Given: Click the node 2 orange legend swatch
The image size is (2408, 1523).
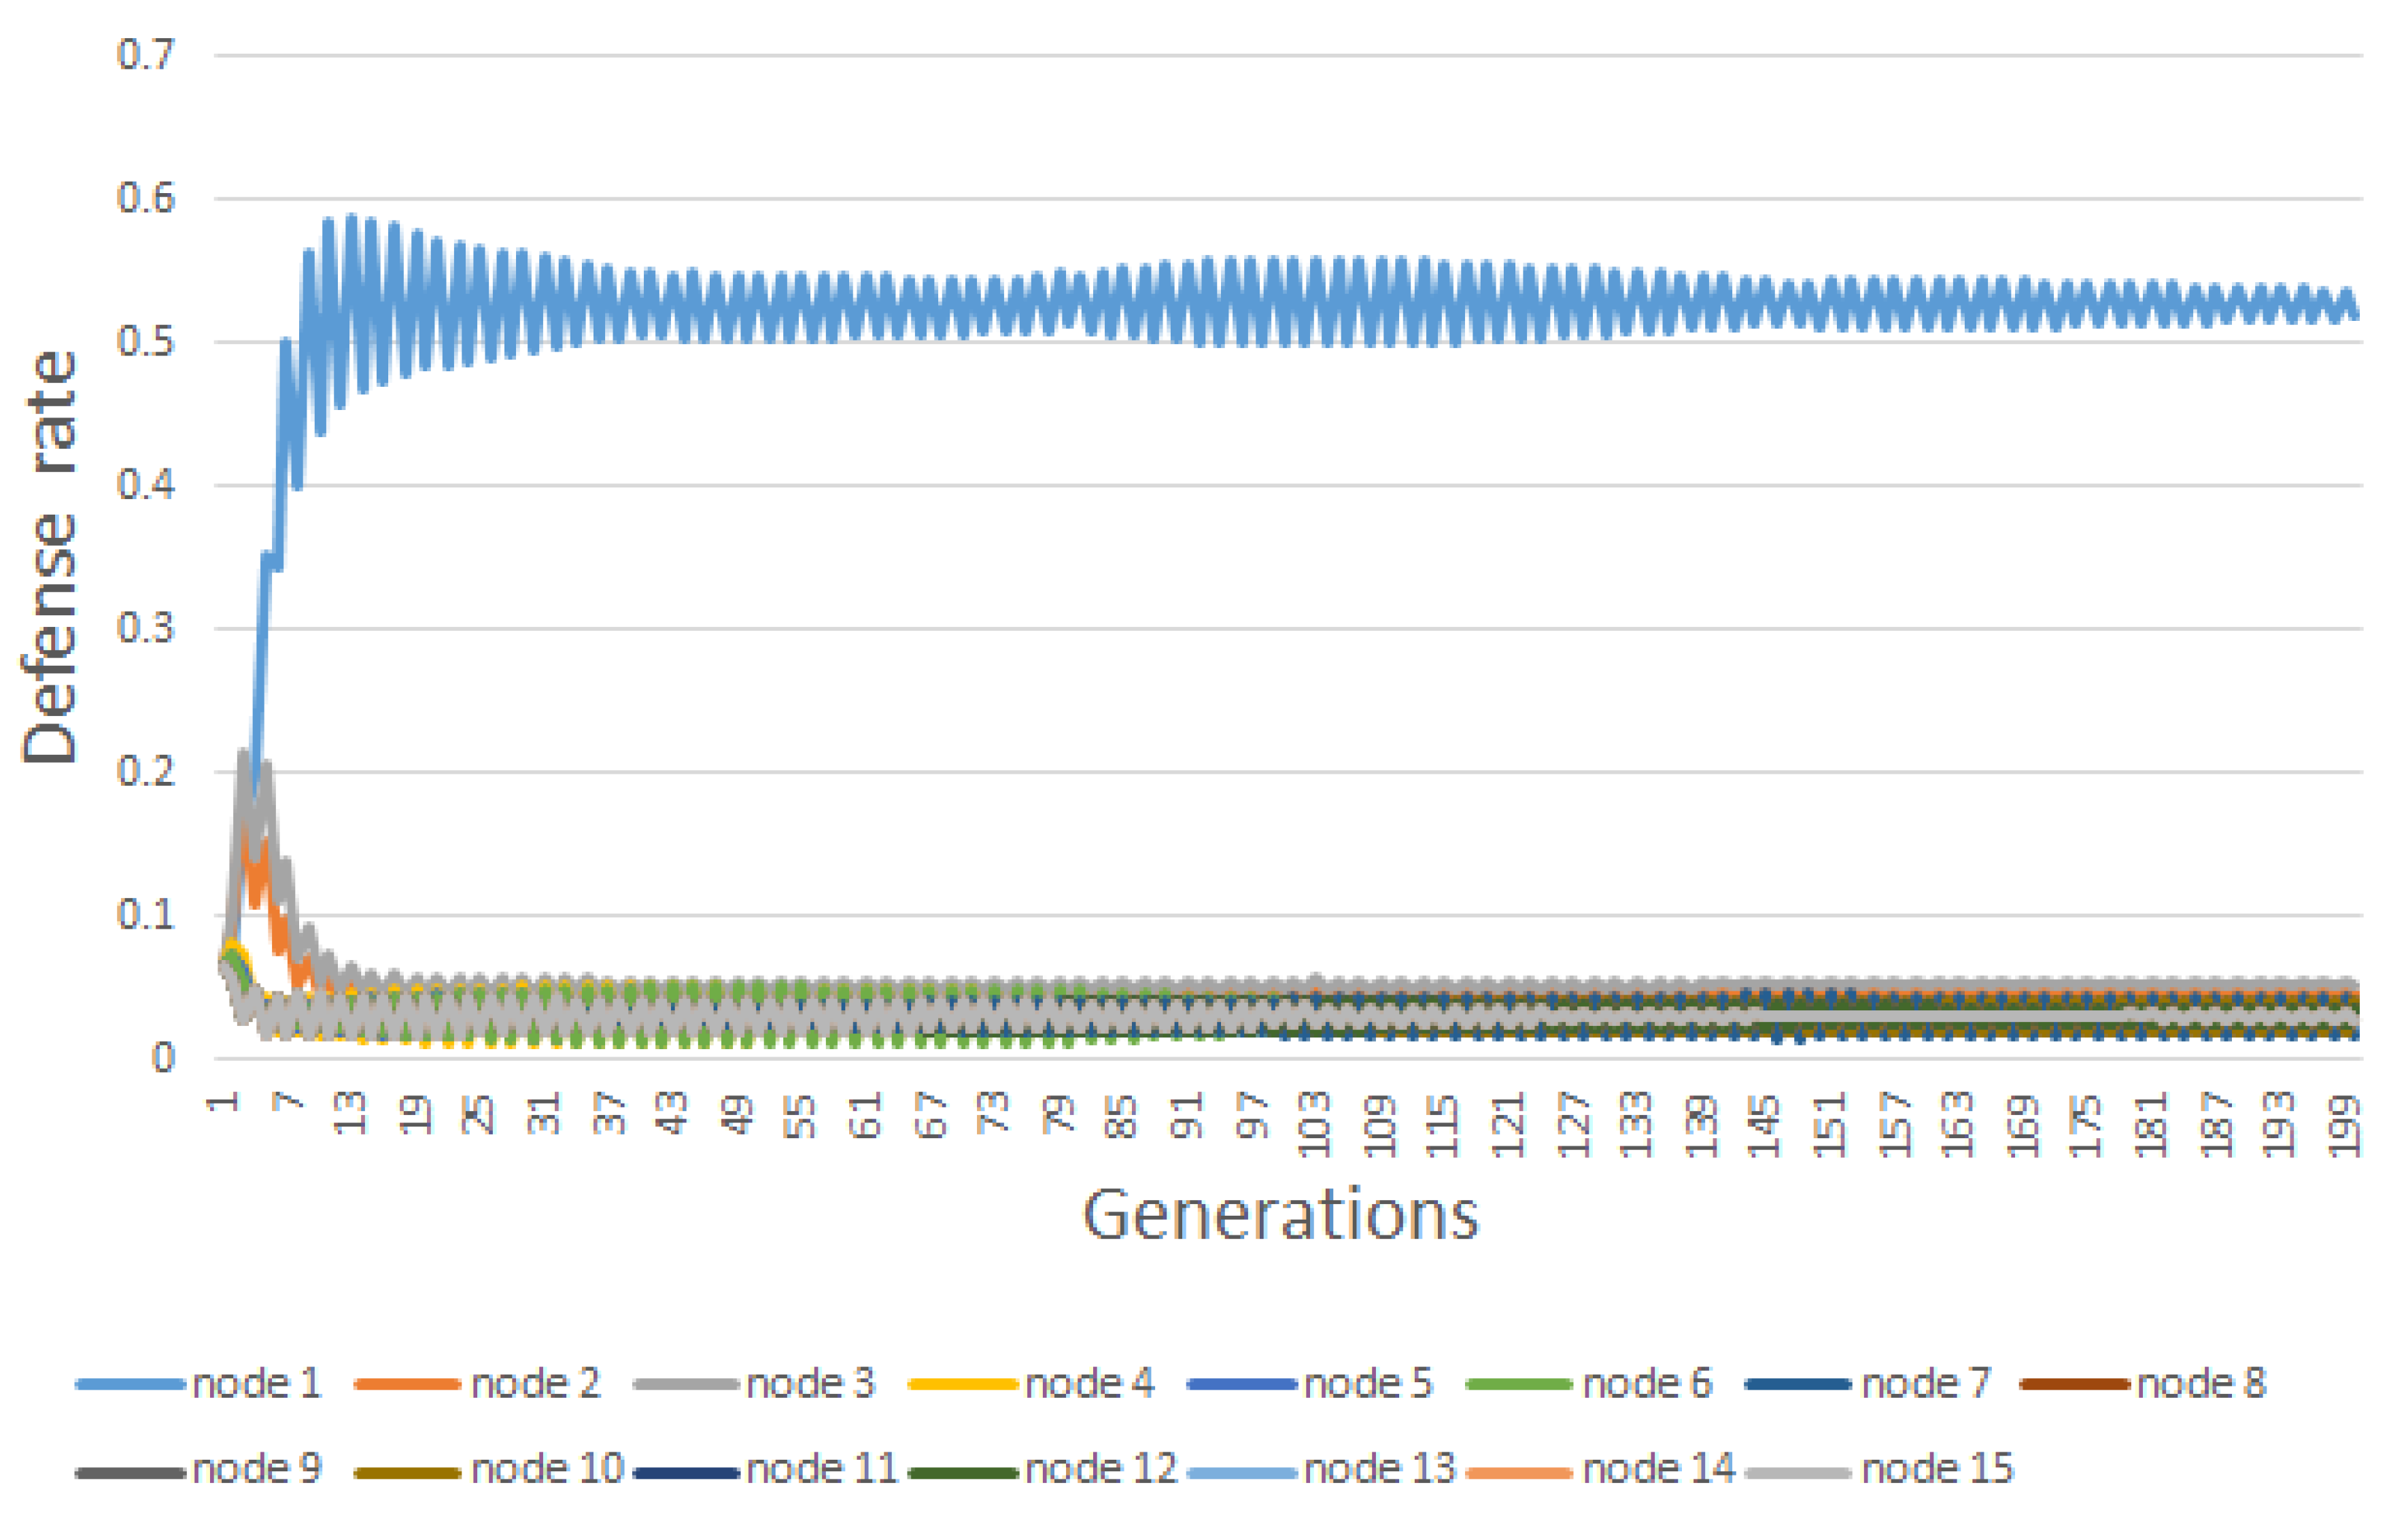Looking at the screenshot, I should click(408, 1385).
